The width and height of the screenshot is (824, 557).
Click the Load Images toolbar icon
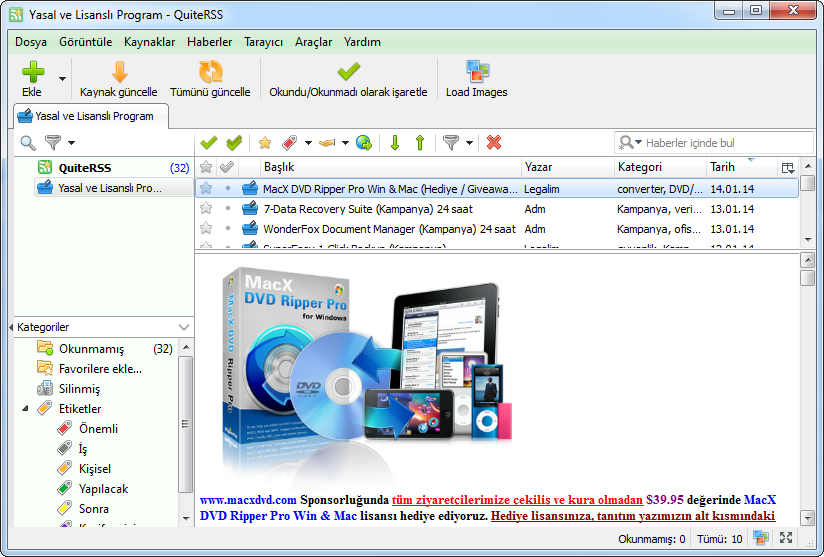point(476,72)
